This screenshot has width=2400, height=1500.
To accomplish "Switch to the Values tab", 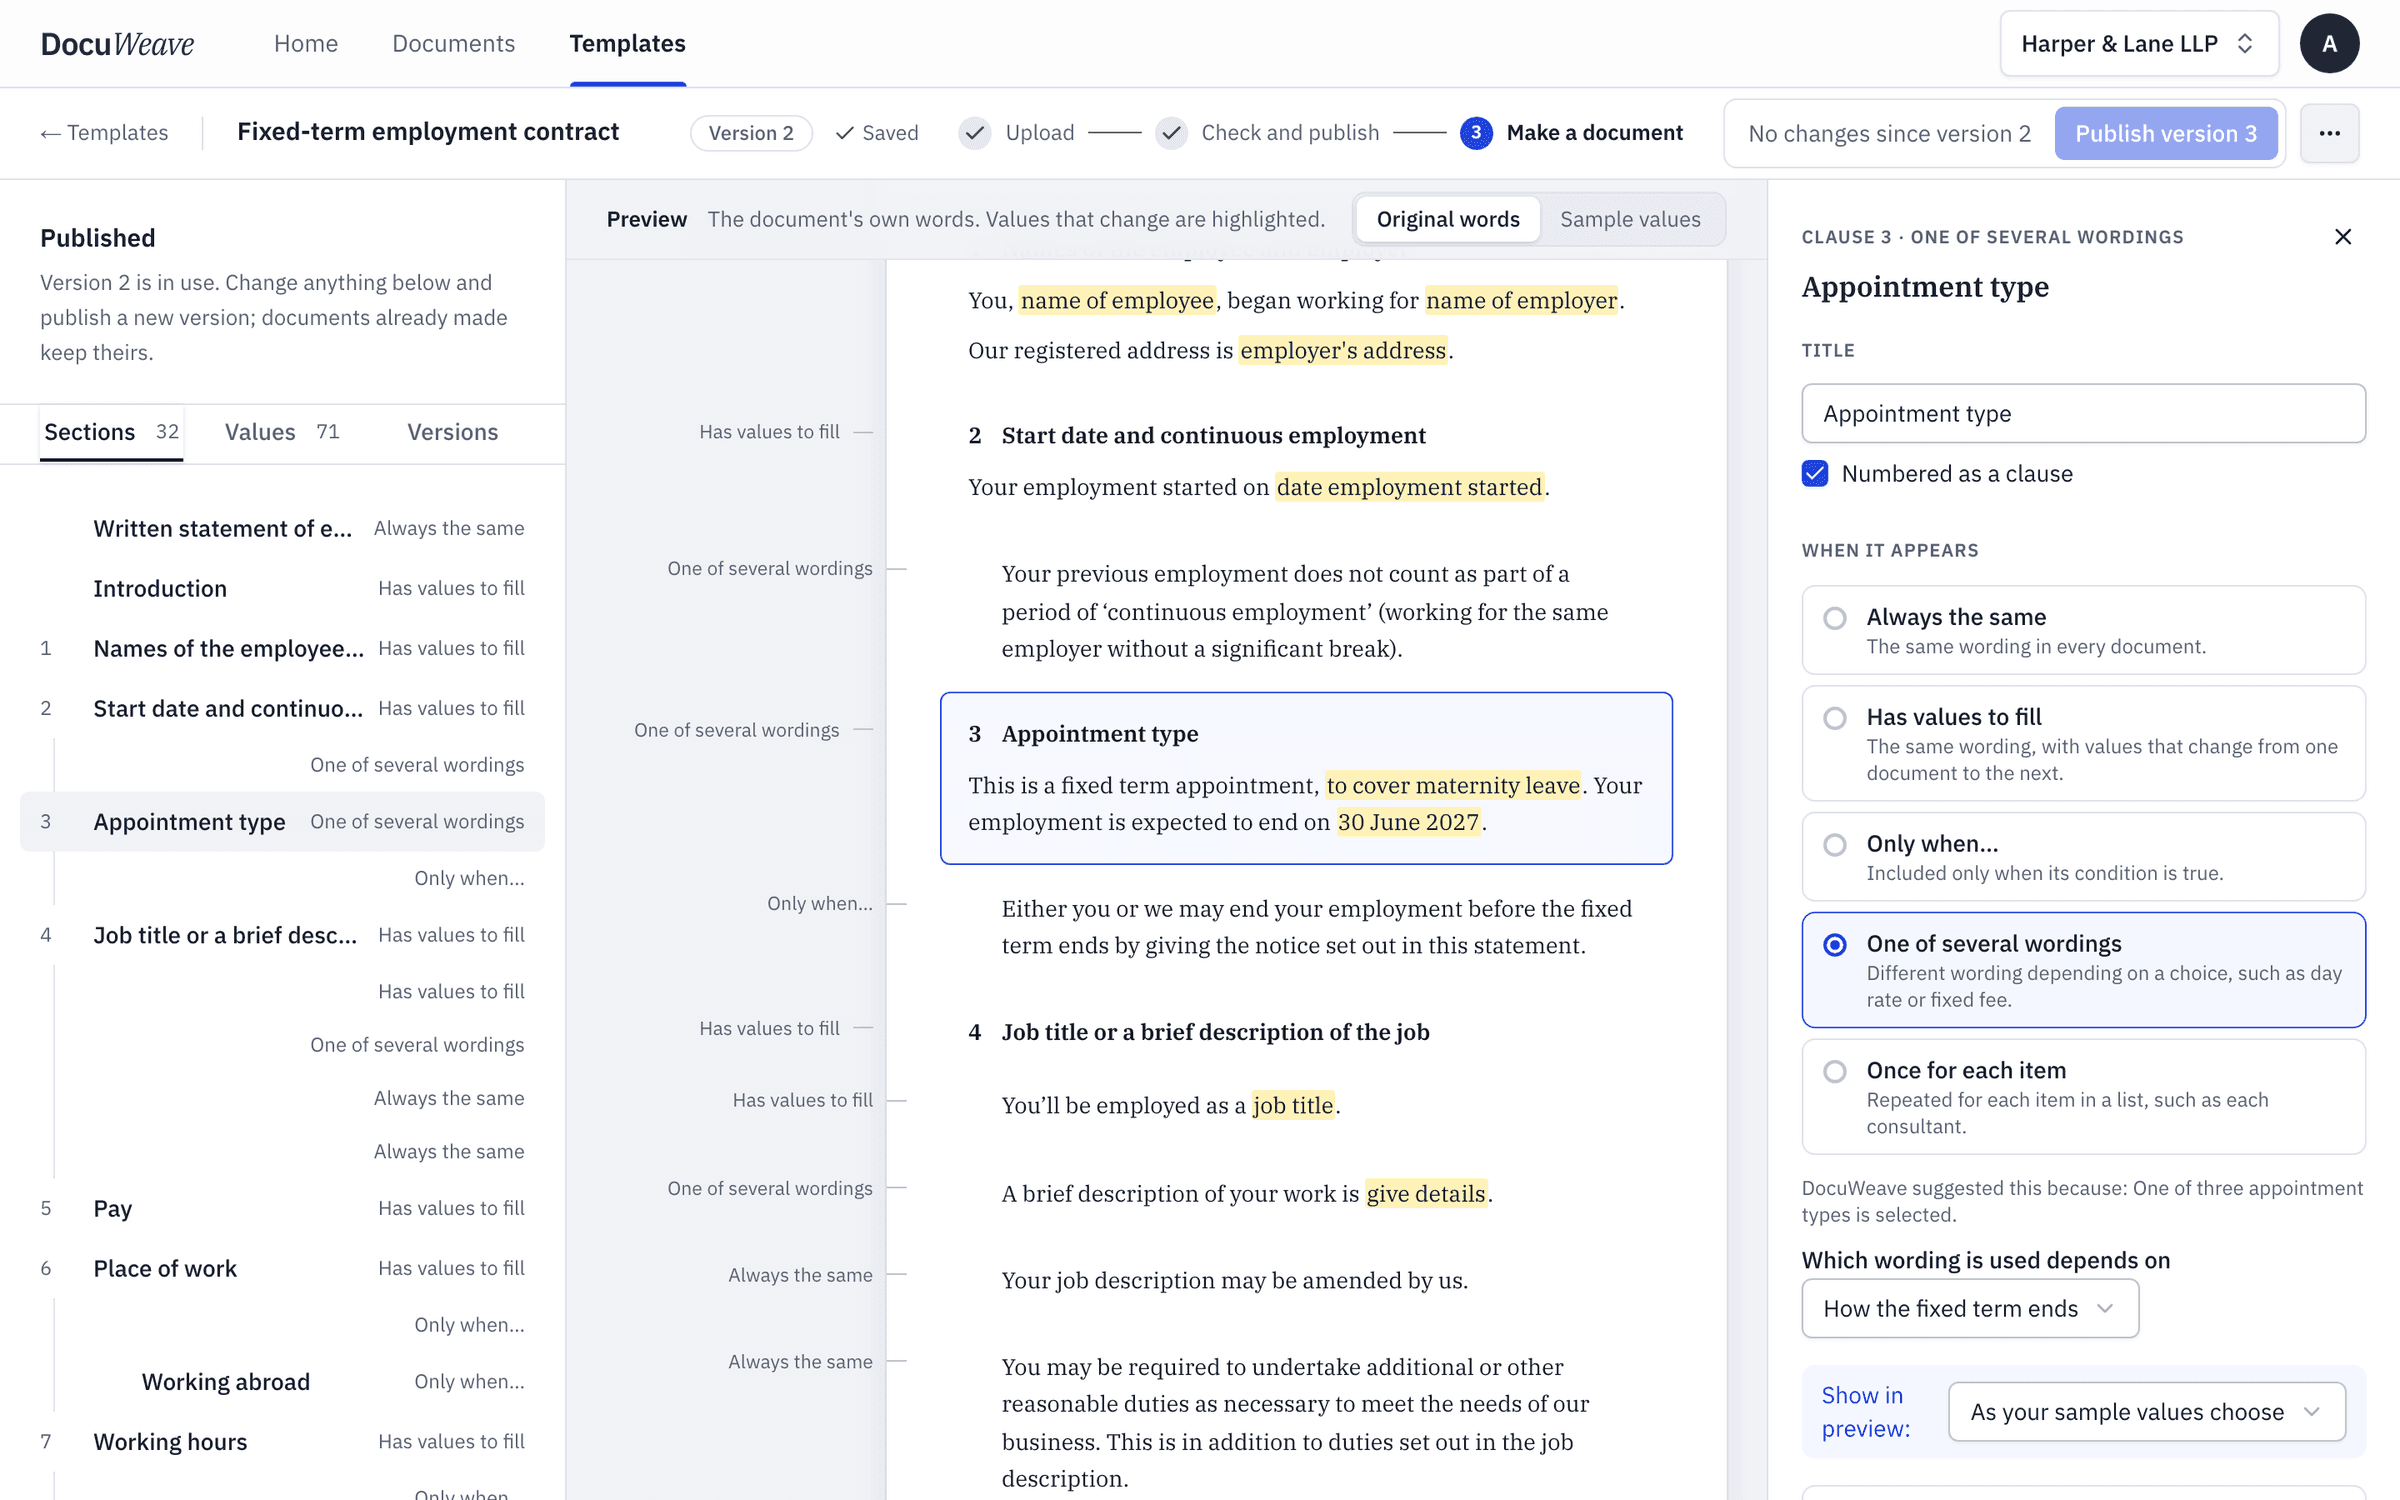I will [282, 432].
